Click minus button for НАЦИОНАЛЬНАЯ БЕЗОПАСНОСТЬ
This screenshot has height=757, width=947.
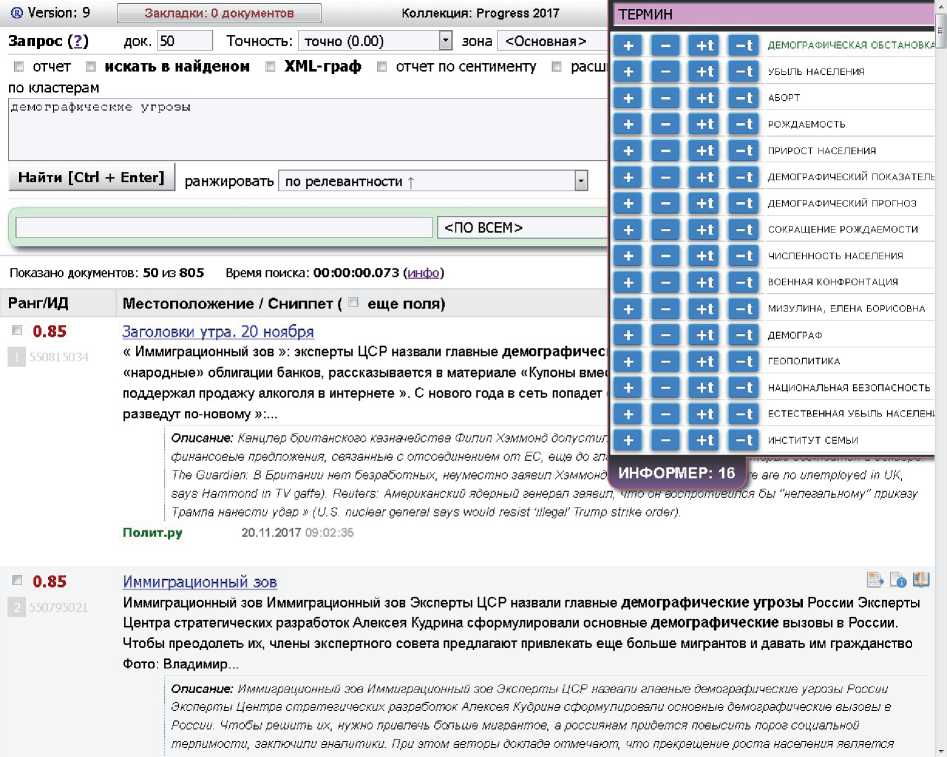[x=666, y=388]
